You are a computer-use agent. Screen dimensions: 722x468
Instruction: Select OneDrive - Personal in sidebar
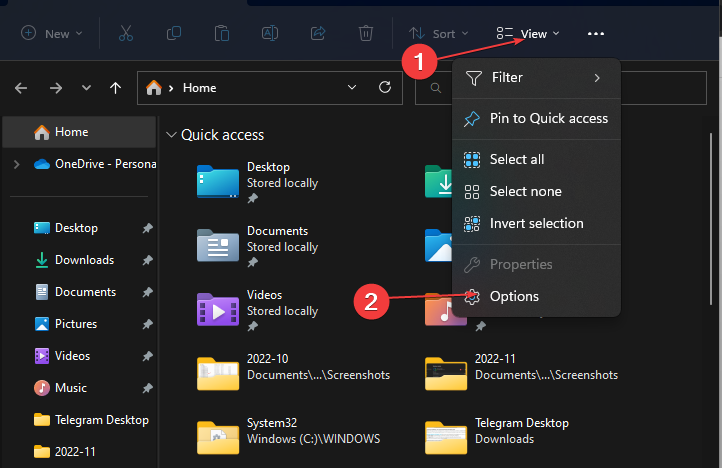[95, 164]
